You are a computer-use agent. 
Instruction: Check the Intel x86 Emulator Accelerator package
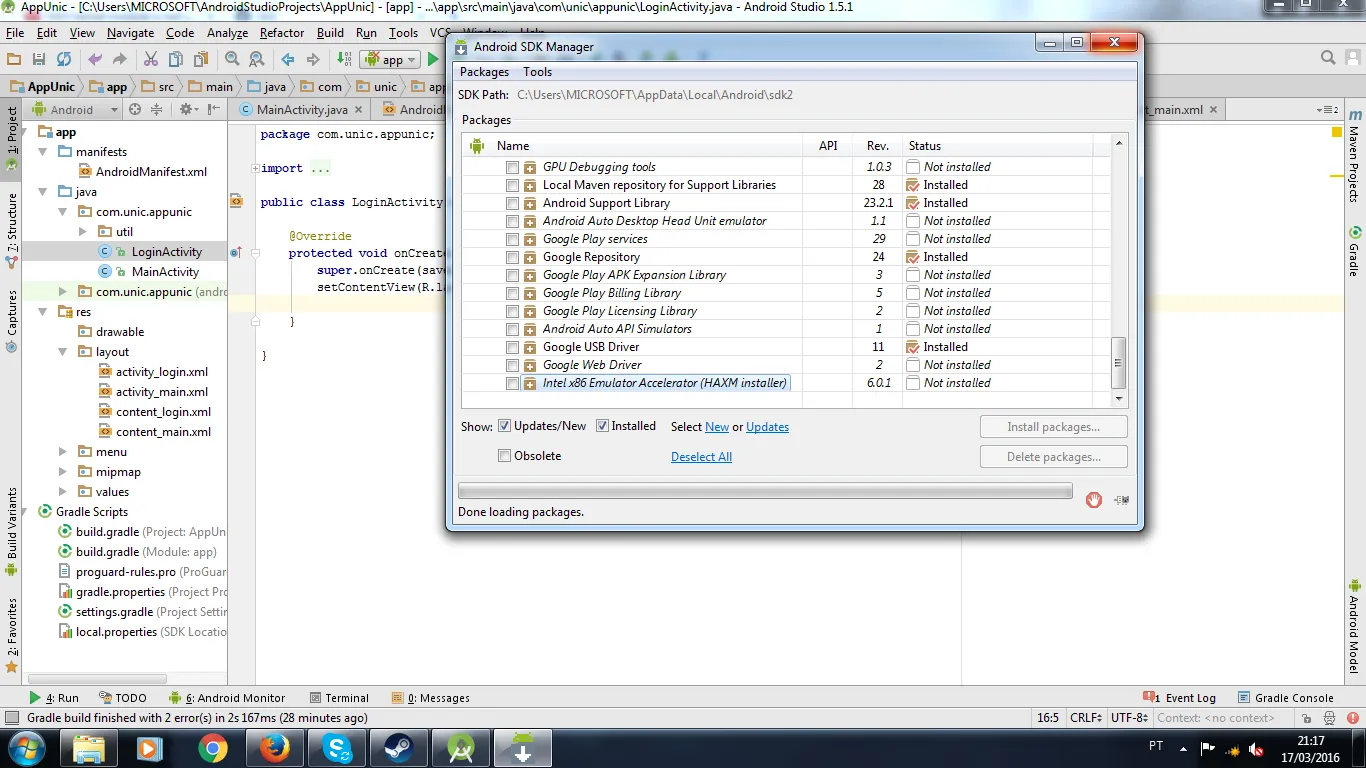click(x=512, y=383)
